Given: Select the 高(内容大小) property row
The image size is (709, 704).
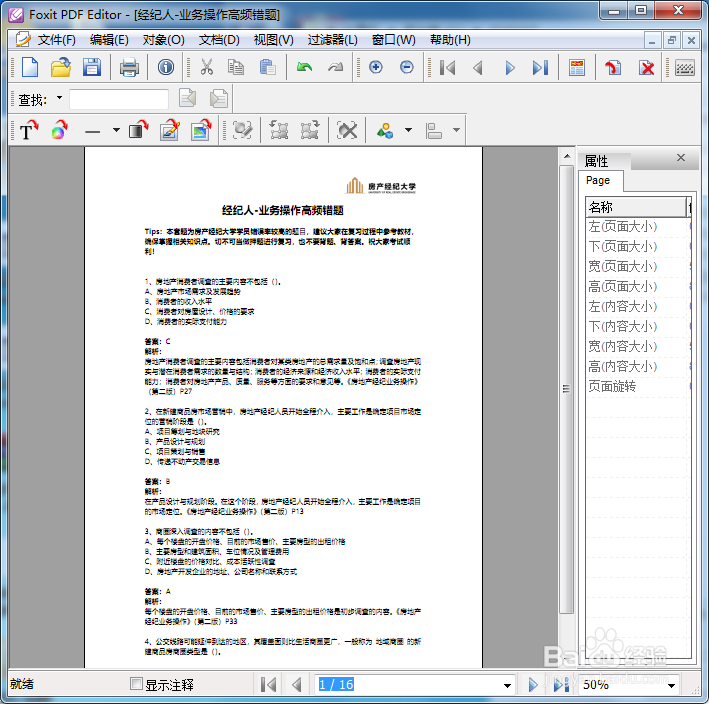Looking at the screenshot, I should [638, 366].
